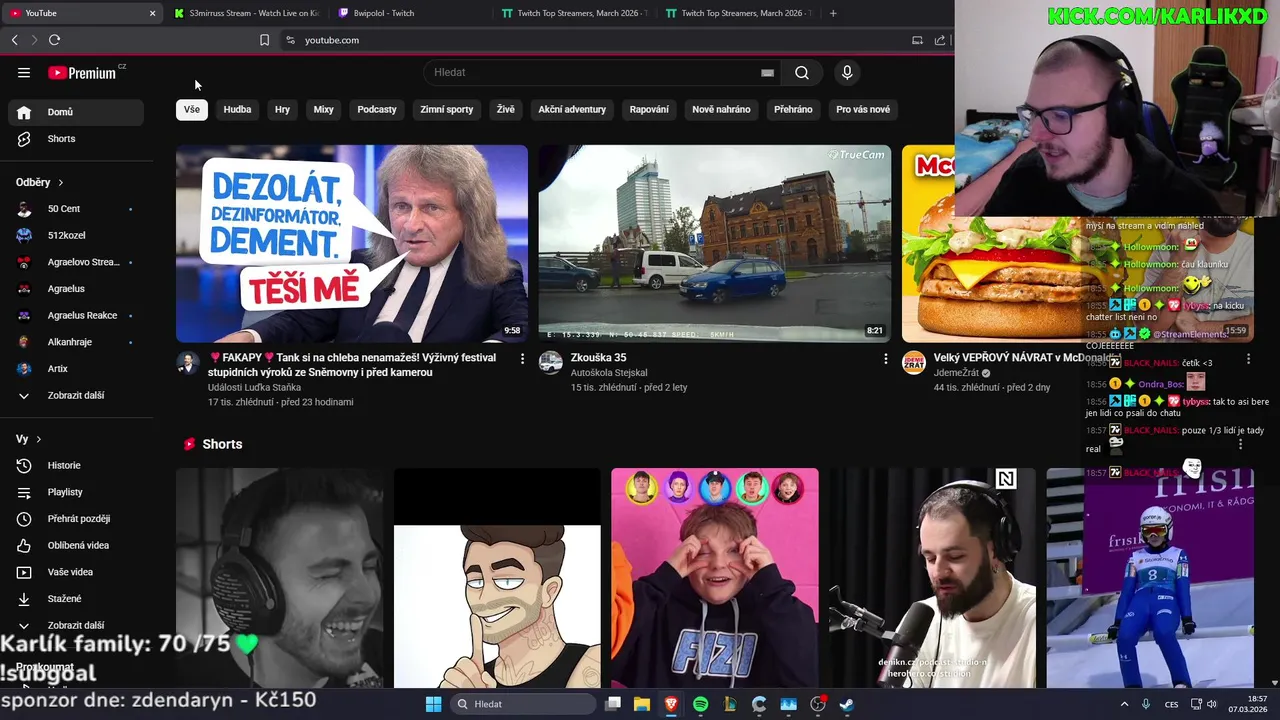
Task: Open Historie in the sidebar
Action: 77,466
